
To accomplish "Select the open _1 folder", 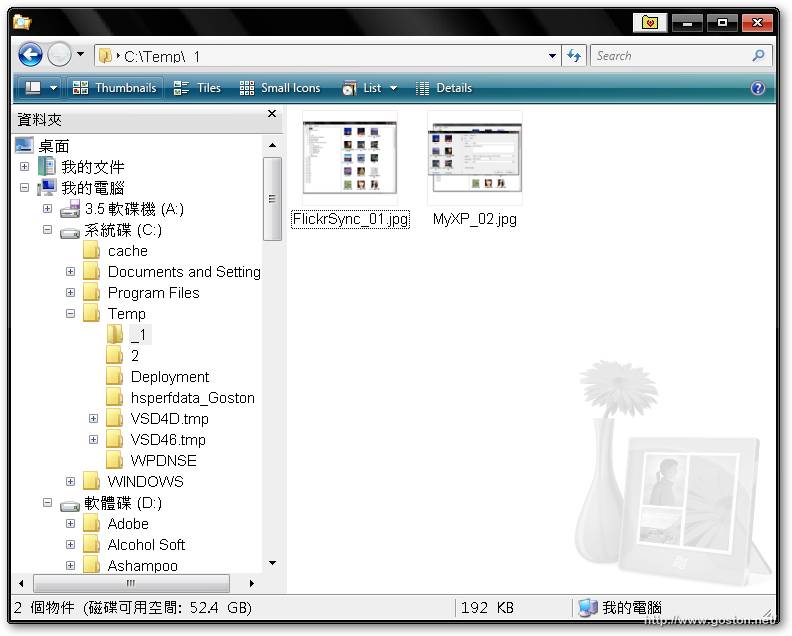I will 140,334.
